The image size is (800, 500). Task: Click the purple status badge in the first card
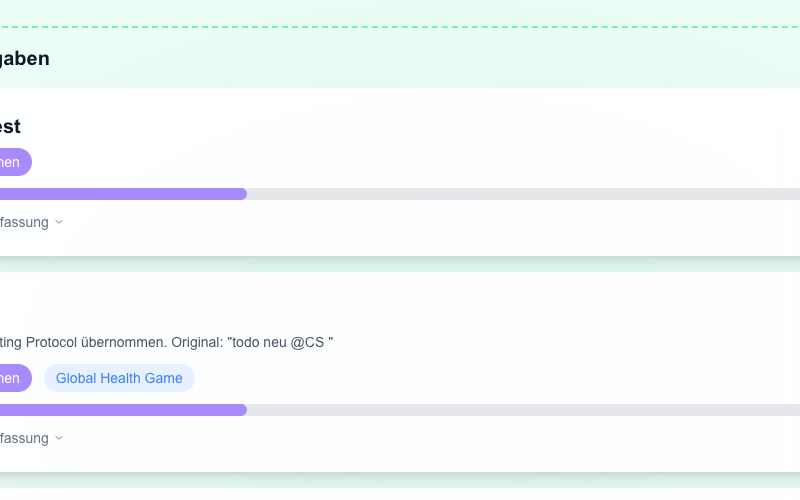point(13,162)
